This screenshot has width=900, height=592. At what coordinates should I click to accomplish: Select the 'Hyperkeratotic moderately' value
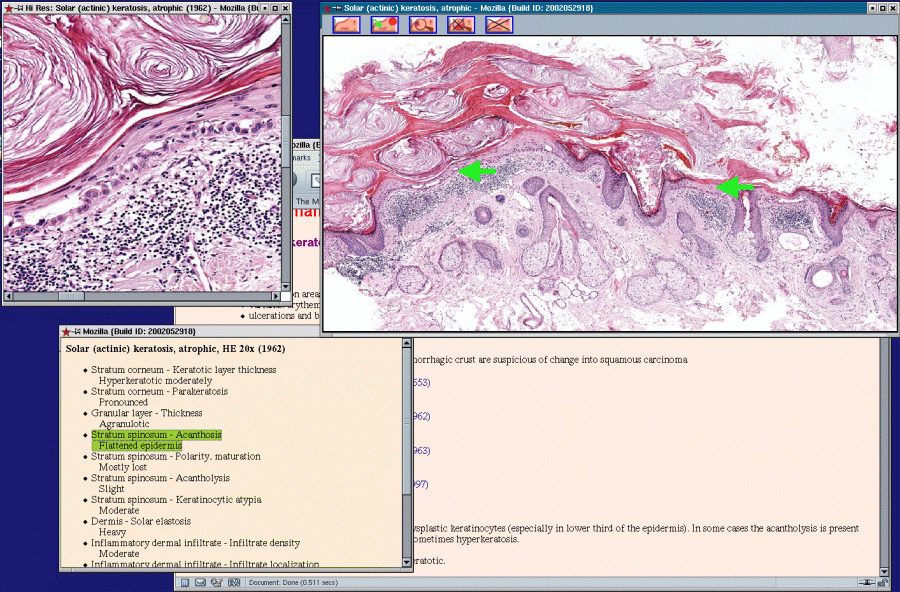(155, 381)
